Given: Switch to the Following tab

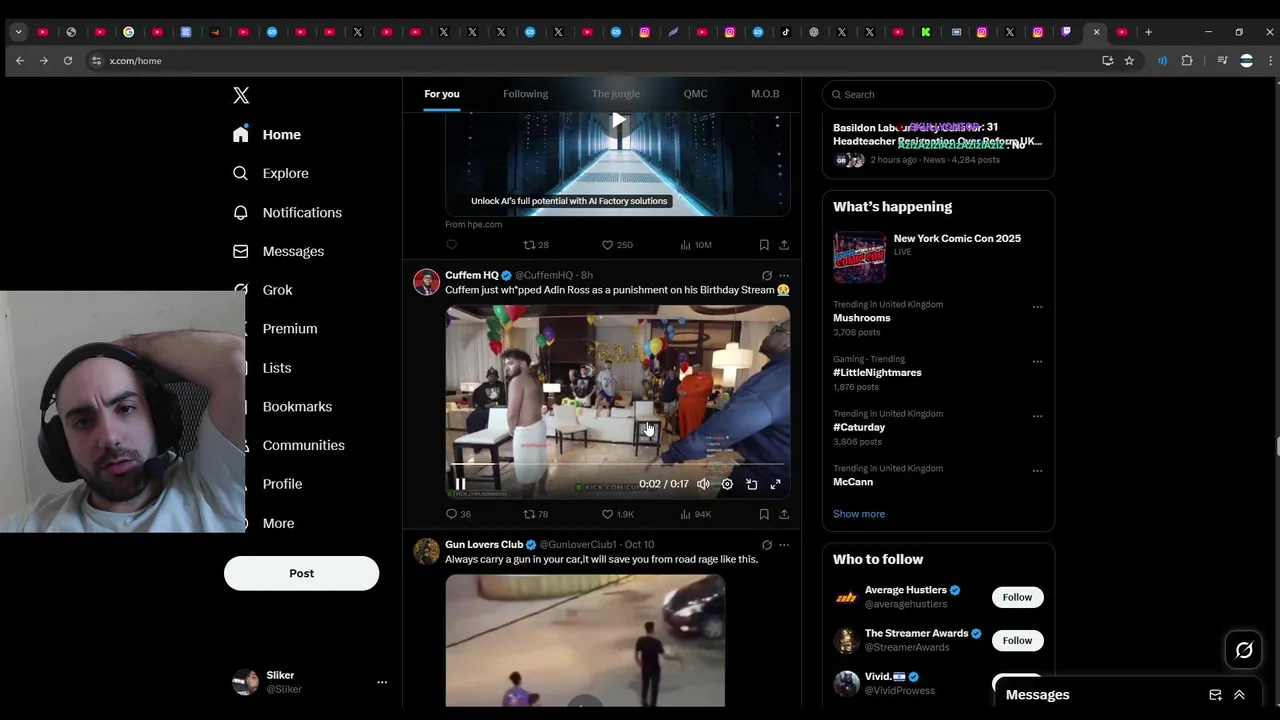Looking at the screenshot, I should [525, 94].
